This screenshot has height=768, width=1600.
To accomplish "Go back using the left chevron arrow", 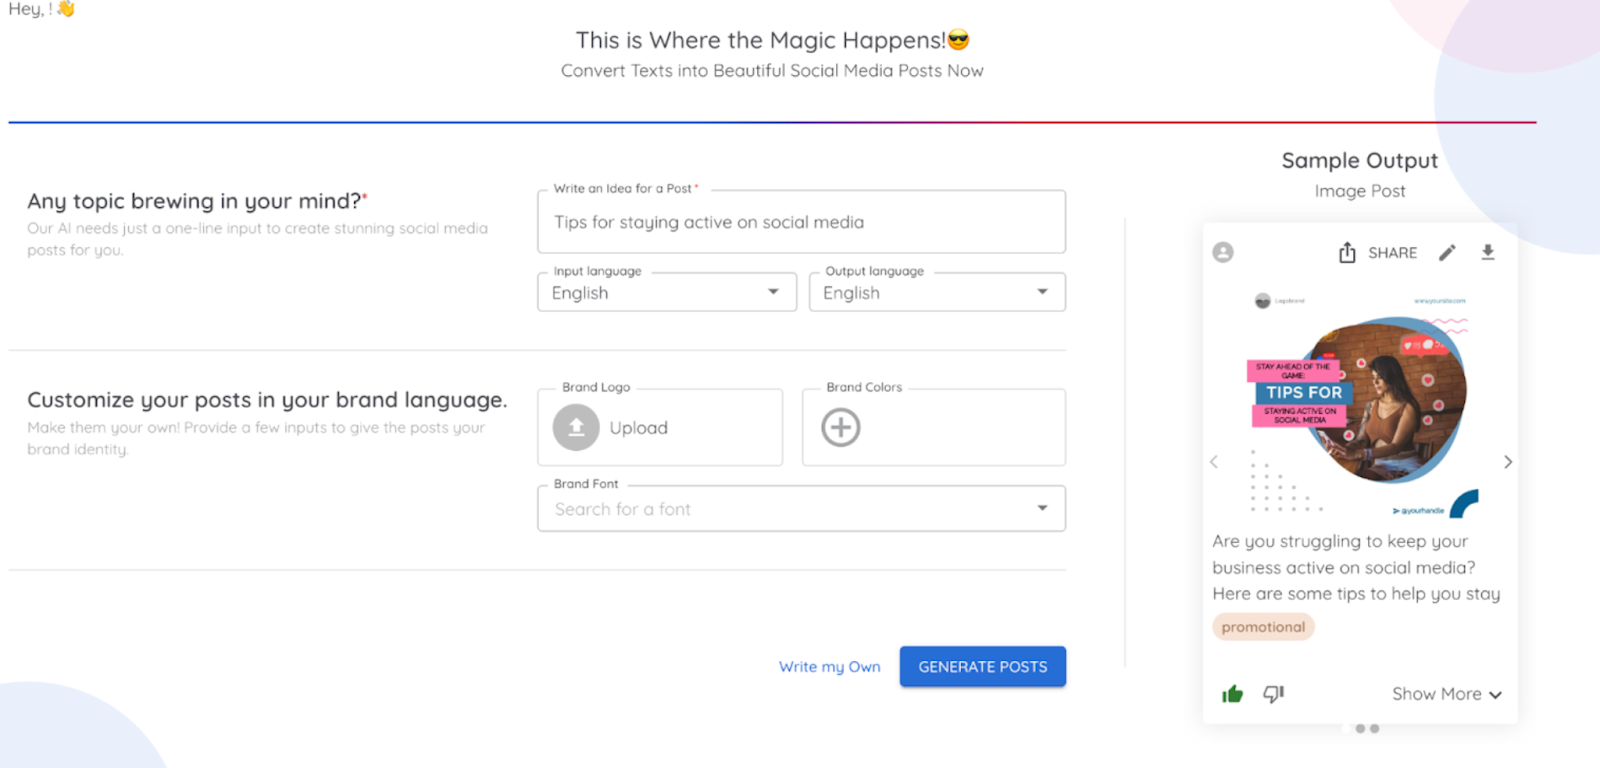I will click(1213, 462).
